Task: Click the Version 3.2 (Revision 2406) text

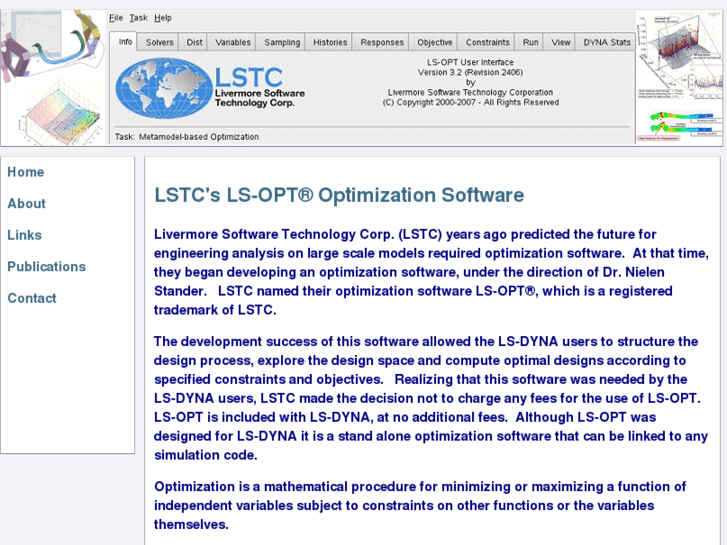Action: pos(470,72)
